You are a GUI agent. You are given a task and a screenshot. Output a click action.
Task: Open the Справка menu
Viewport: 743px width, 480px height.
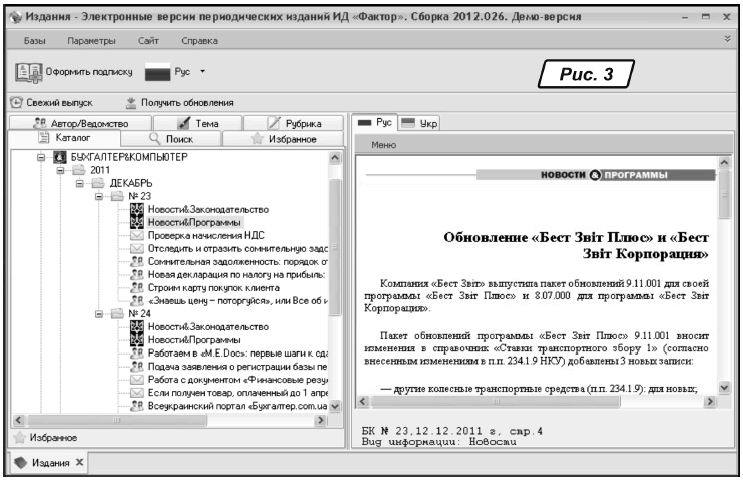(199, 40)
